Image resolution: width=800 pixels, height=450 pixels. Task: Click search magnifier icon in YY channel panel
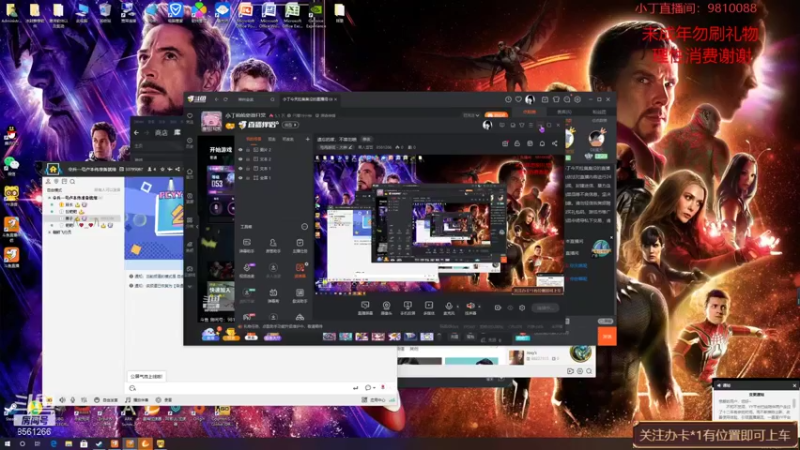[x=73, y=182]
